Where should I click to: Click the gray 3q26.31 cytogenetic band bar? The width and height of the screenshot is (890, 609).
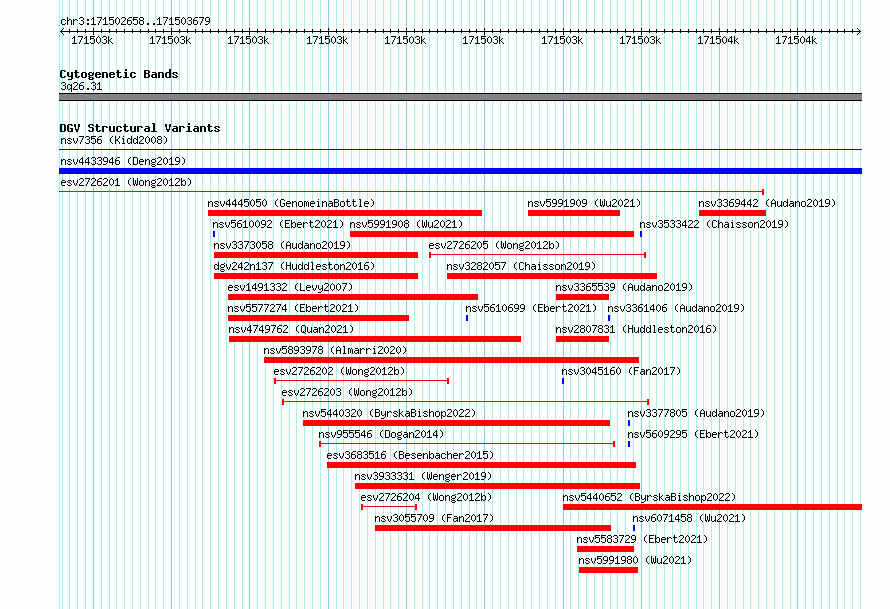pos(460,97)
